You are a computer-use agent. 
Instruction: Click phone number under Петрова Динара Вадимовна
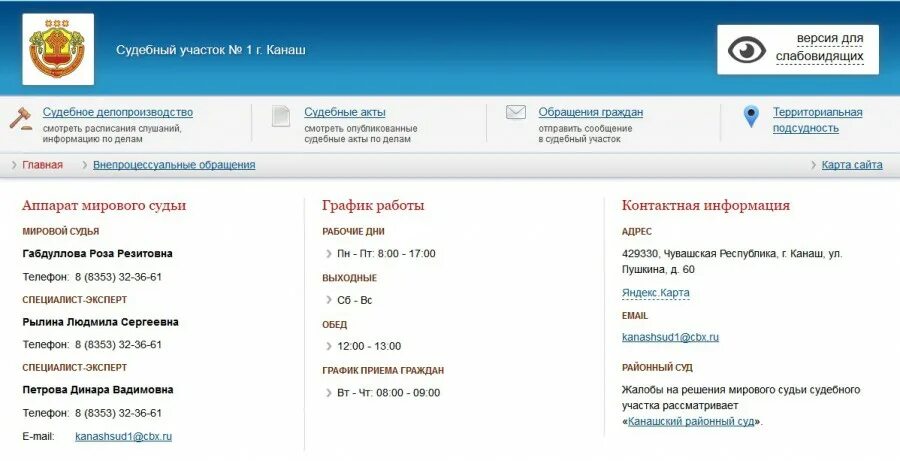pyautogui.click(x=118, y=413)
